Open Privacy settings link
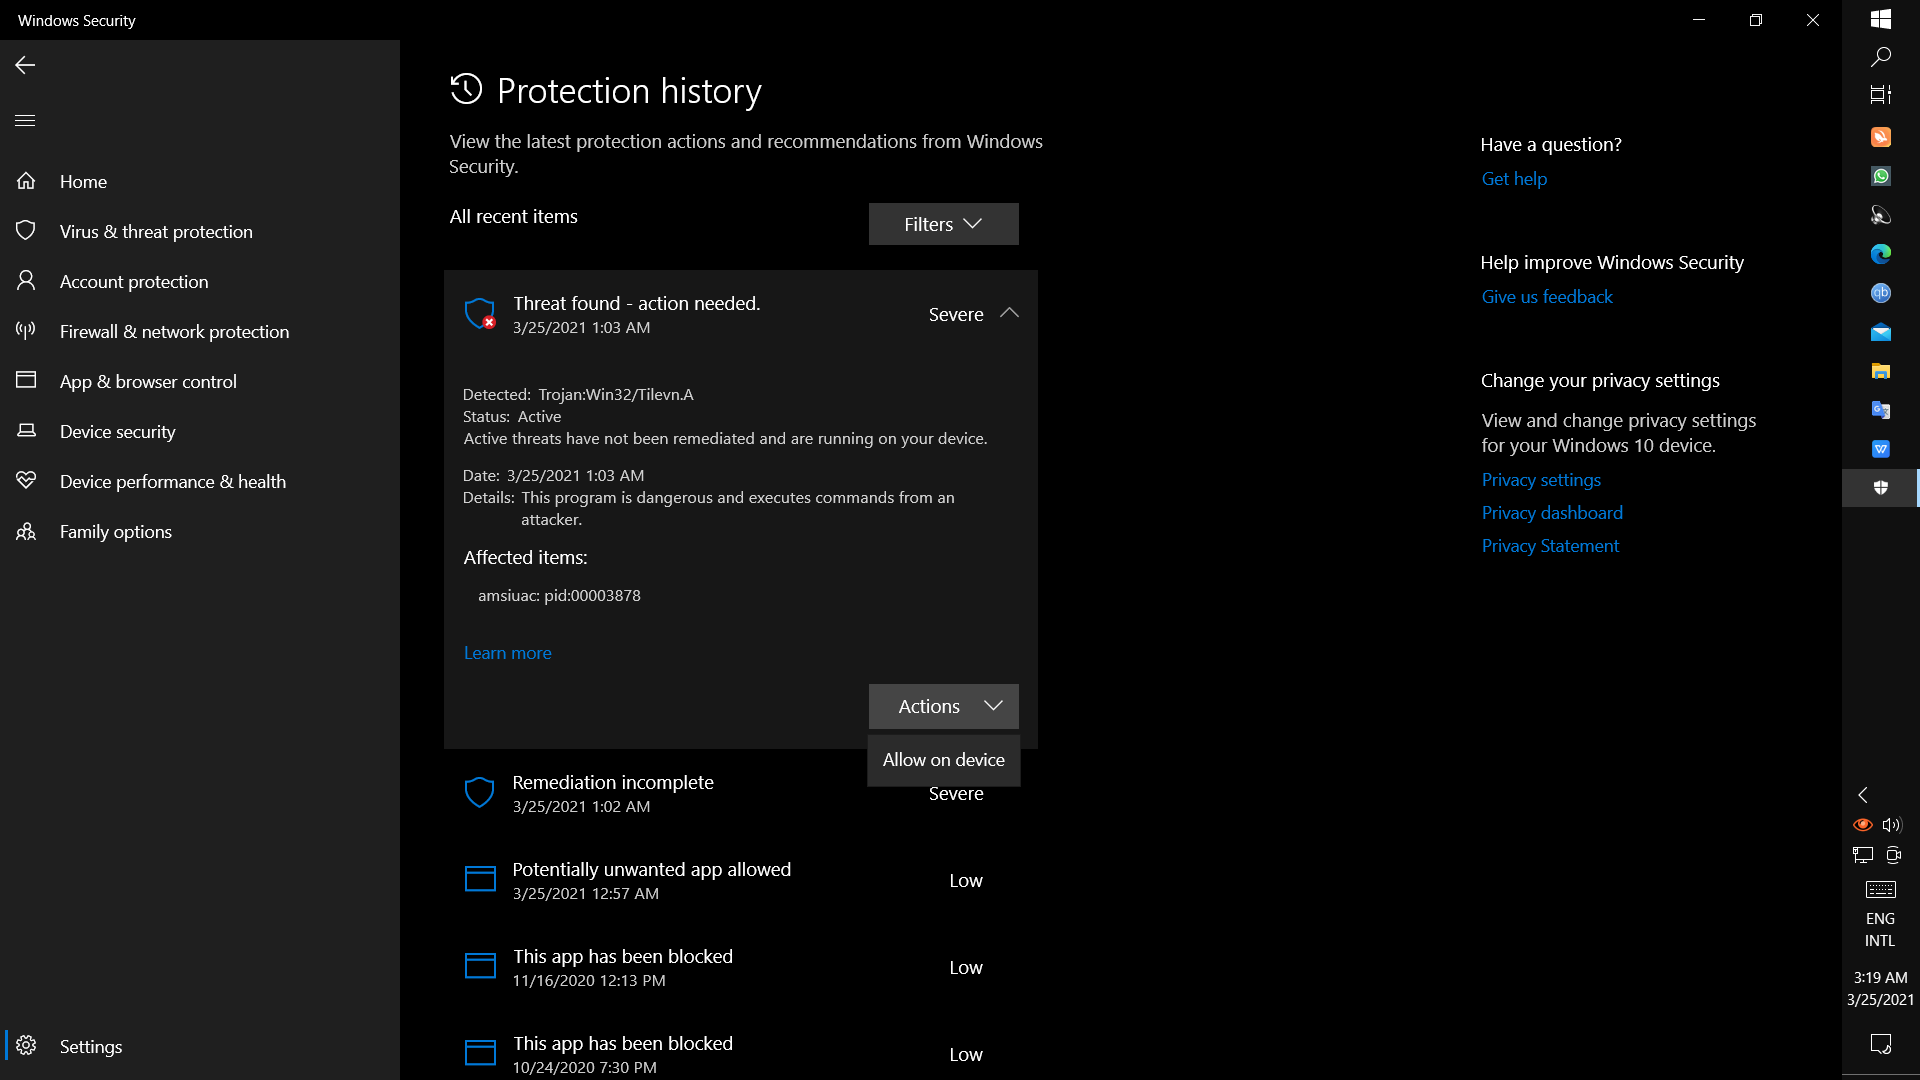The width and height of the screenshot is (1920, 1080). click(1541, 480)
